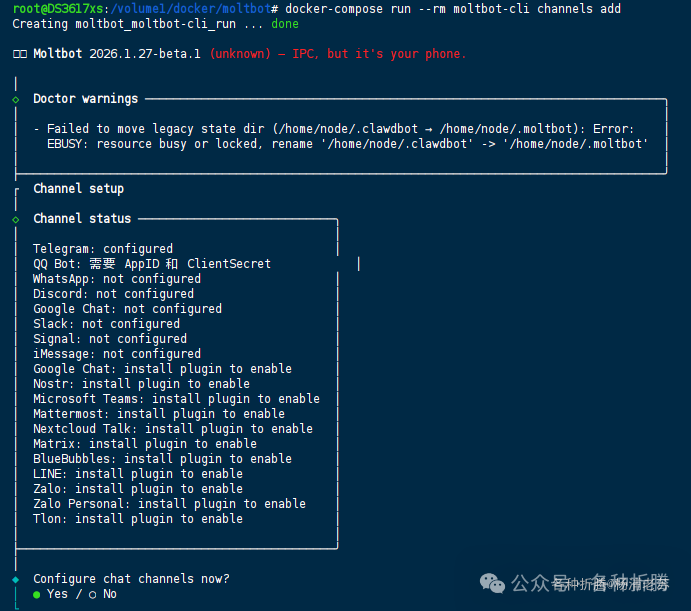Select the Yes radio option
This screenshot has height=611, width=691.
tap(37, 594)
